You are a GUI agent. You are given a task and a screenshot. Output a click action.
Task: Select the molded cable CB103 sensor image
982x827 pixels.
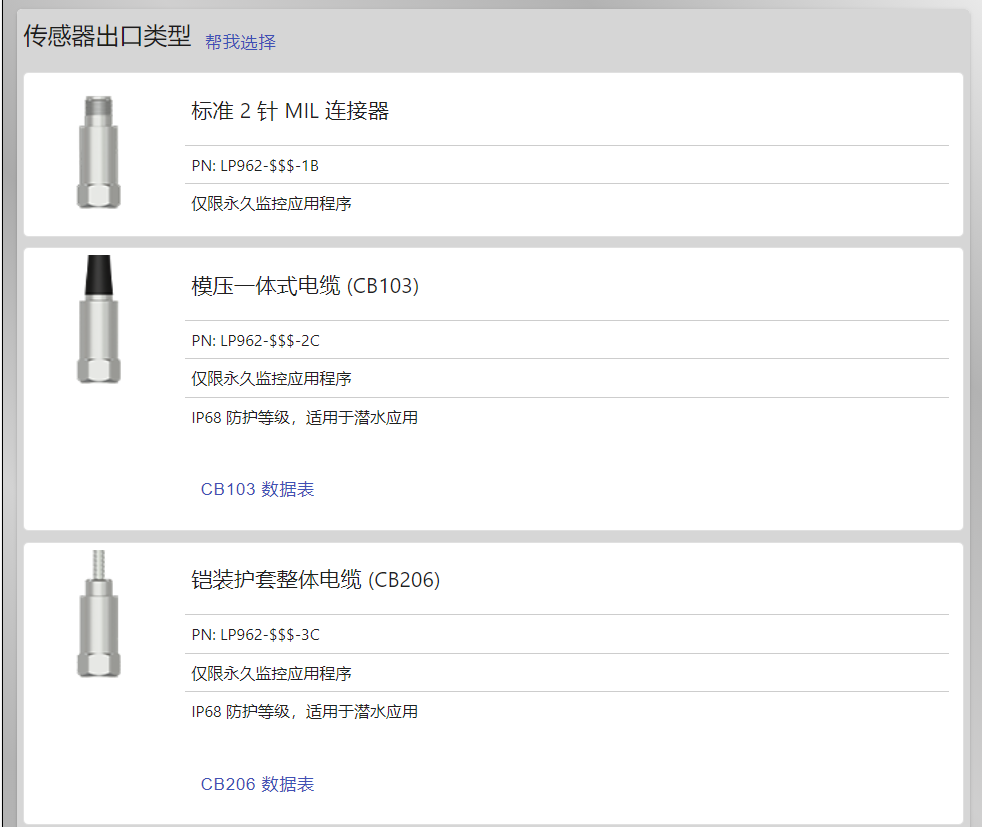98,319
